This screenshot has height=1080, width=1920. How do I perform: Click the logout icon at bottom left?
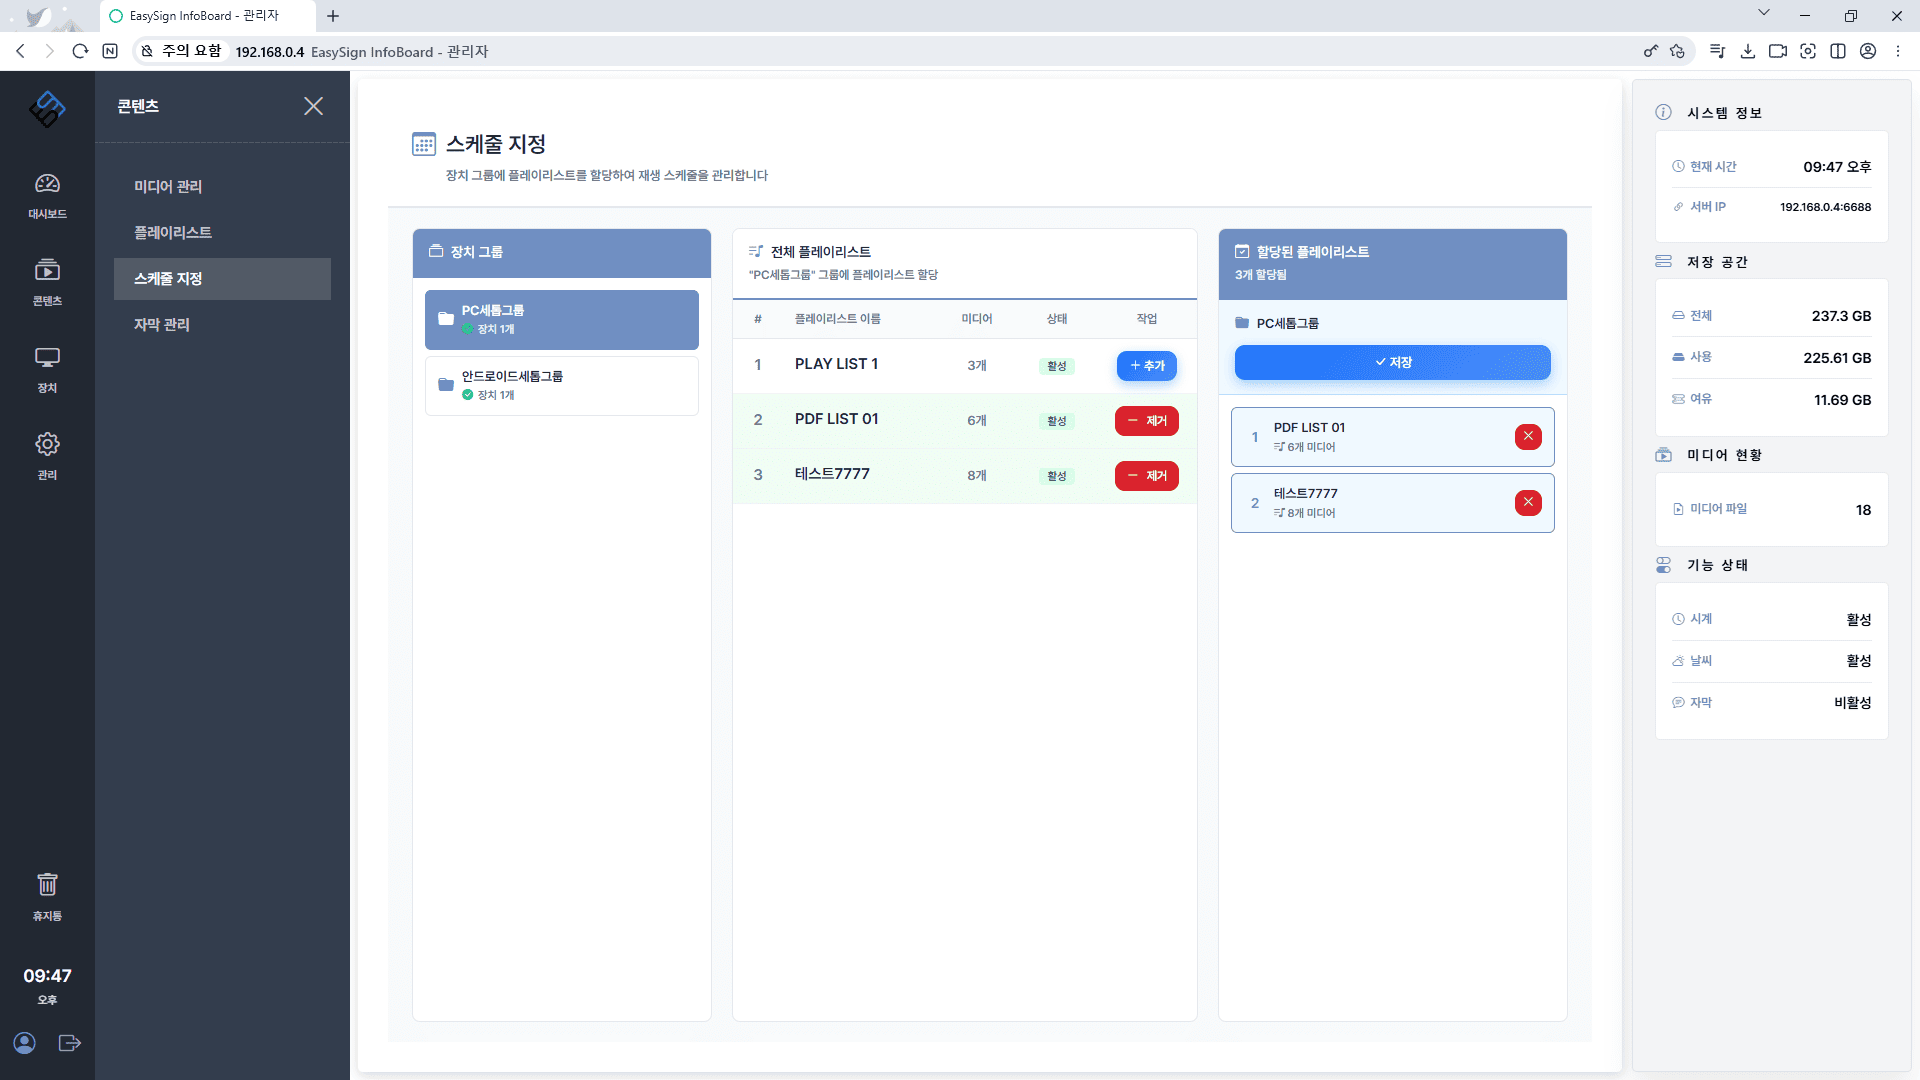[70, 1043]
